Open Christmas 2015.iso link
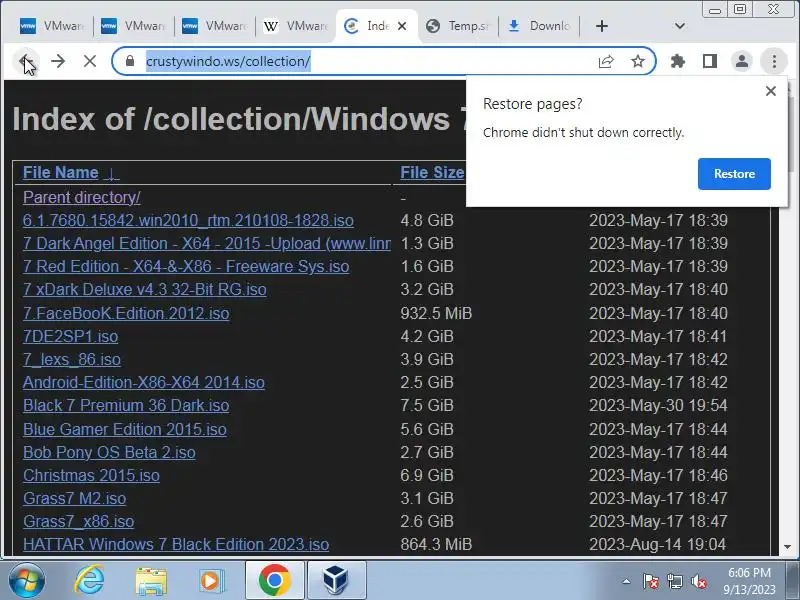This screenshot has height=600, width=800. click(91, 476)
